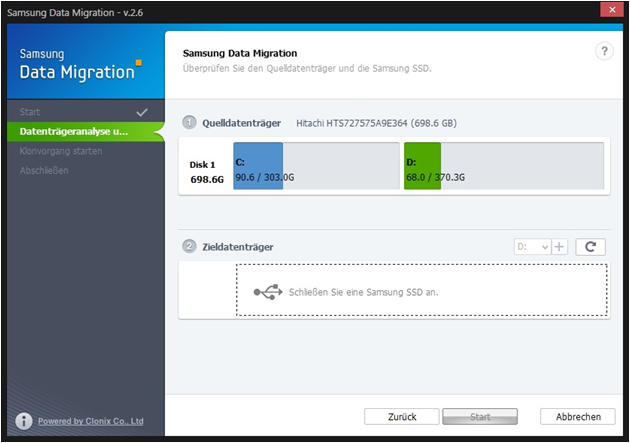The image size is (630, 443).
Task: Refresh the target disk list
Action: pos(590,247)
